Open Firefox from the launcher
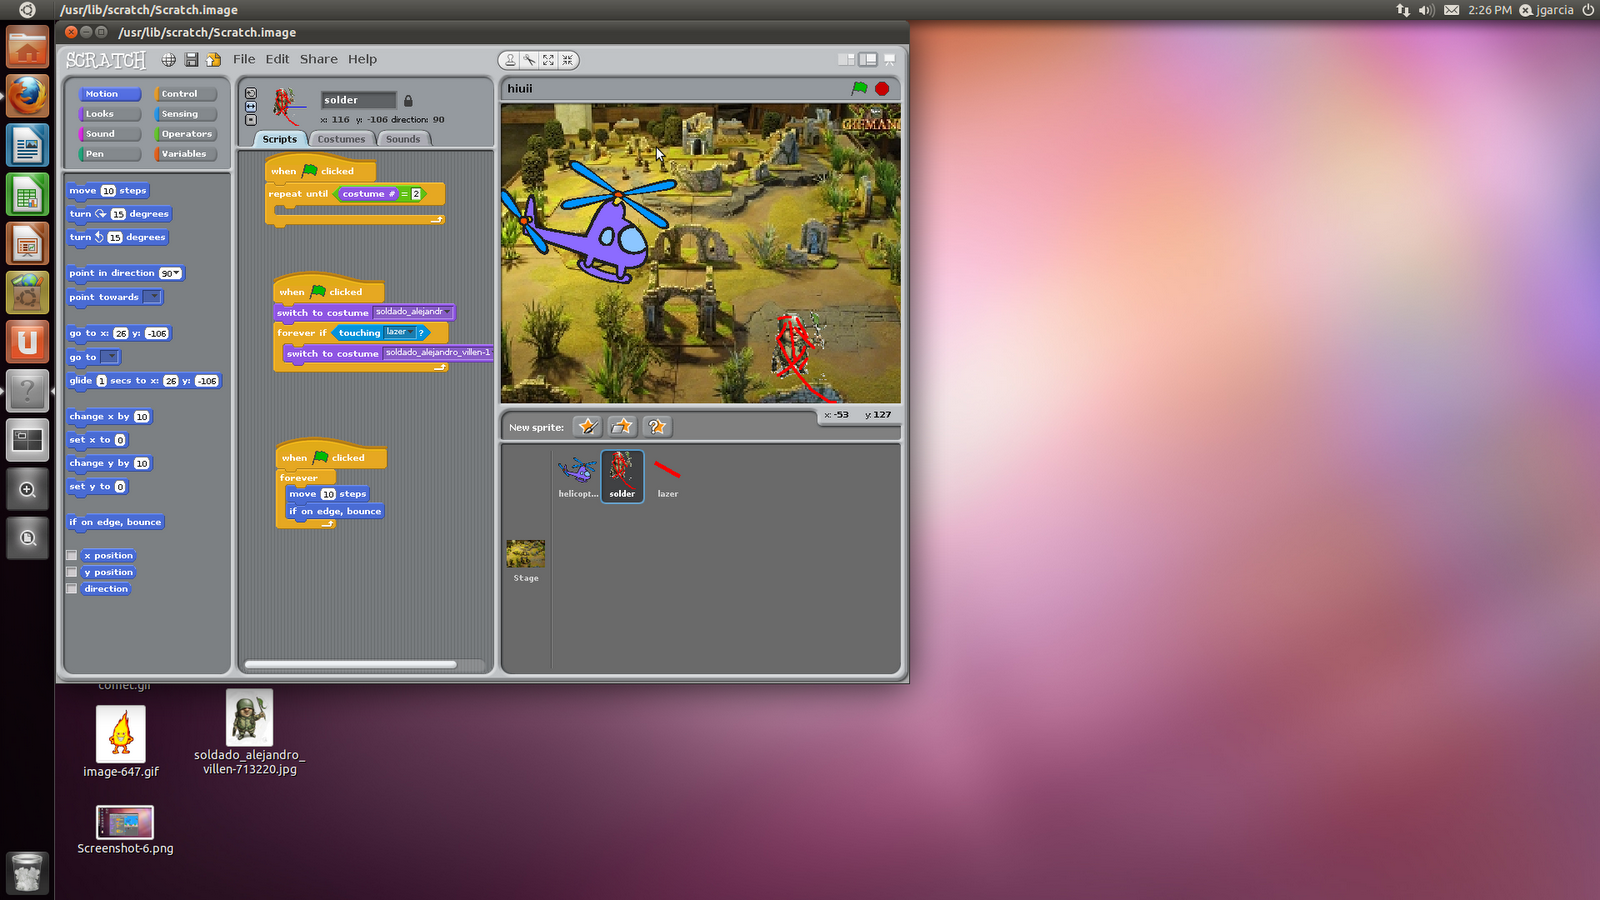Screen dimensions: 1600x900 (x=27, y=97)
